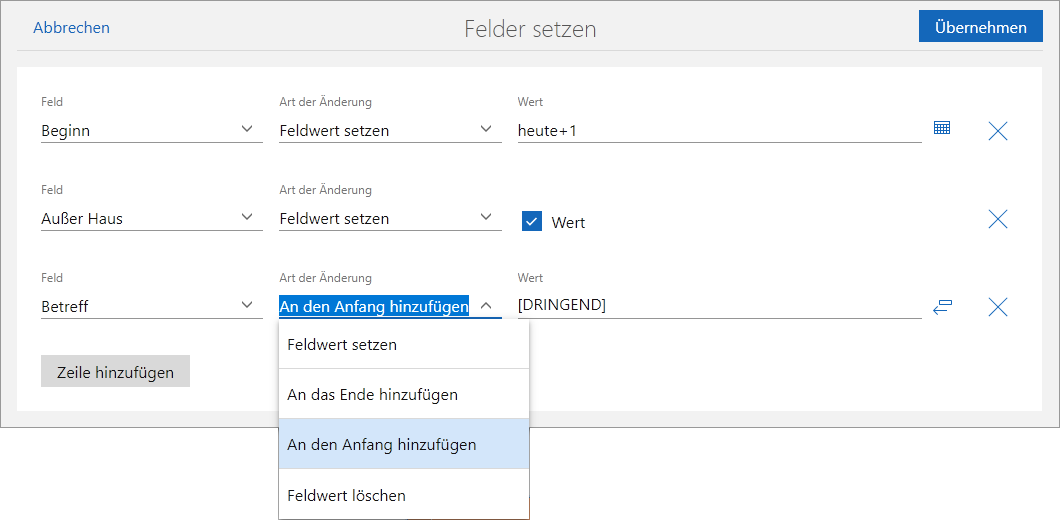The image size is (1060, 520).
Task: Delete the Betreff row
Action: point(997,307)
